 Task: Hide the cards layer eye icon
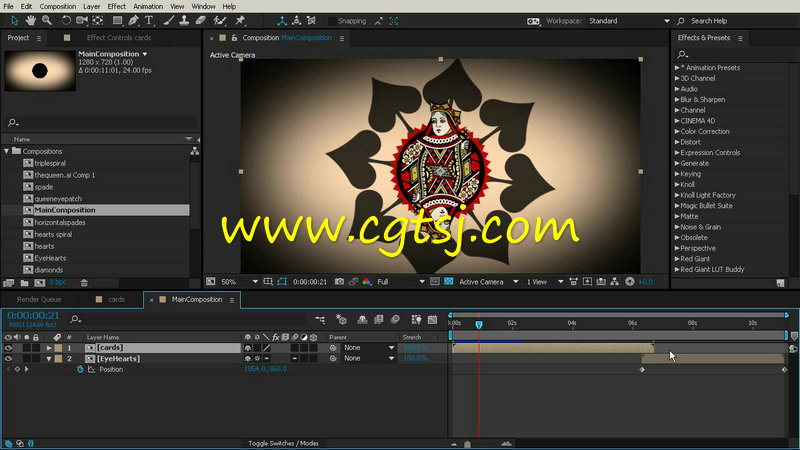coord(8,347)
